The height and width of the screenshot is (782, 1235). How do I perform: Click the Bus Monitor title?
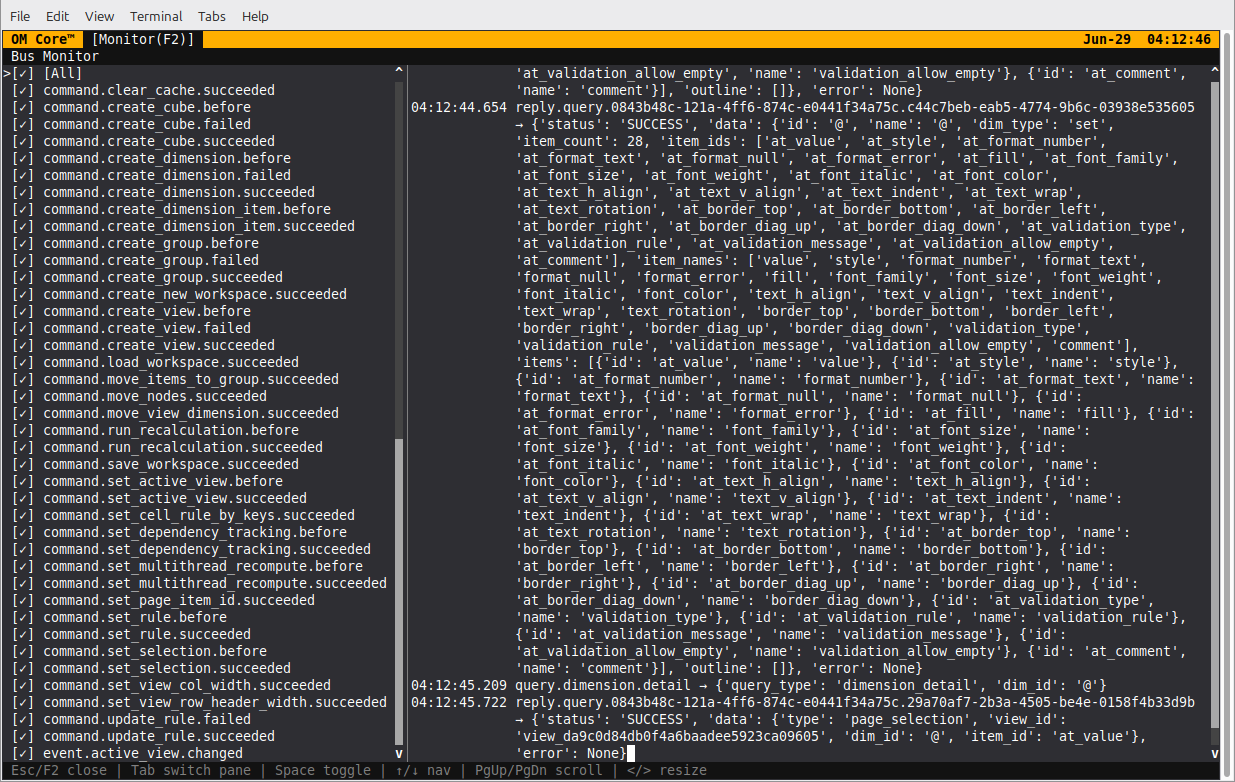tap(55, 56)
